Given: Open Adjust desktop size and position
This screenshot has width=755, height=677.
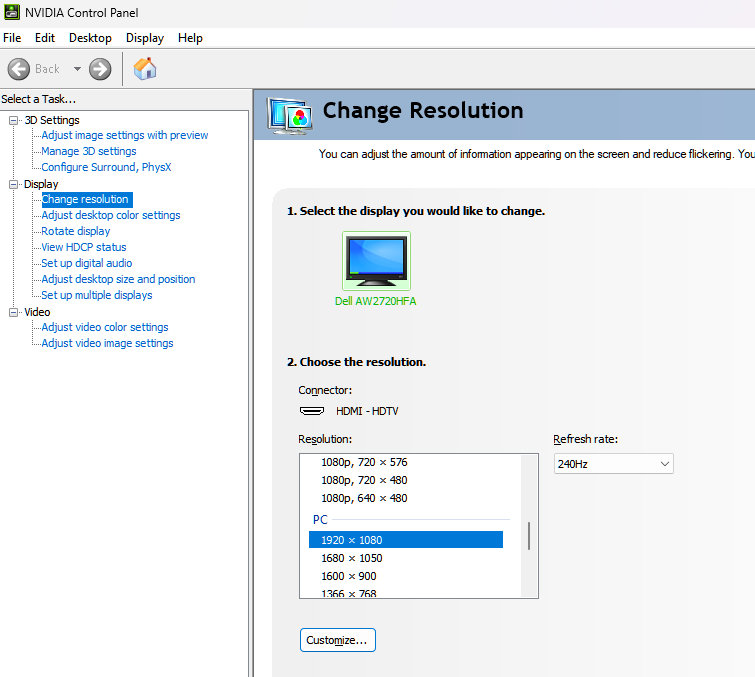Looking at the screenshot, I should point(118,279).
